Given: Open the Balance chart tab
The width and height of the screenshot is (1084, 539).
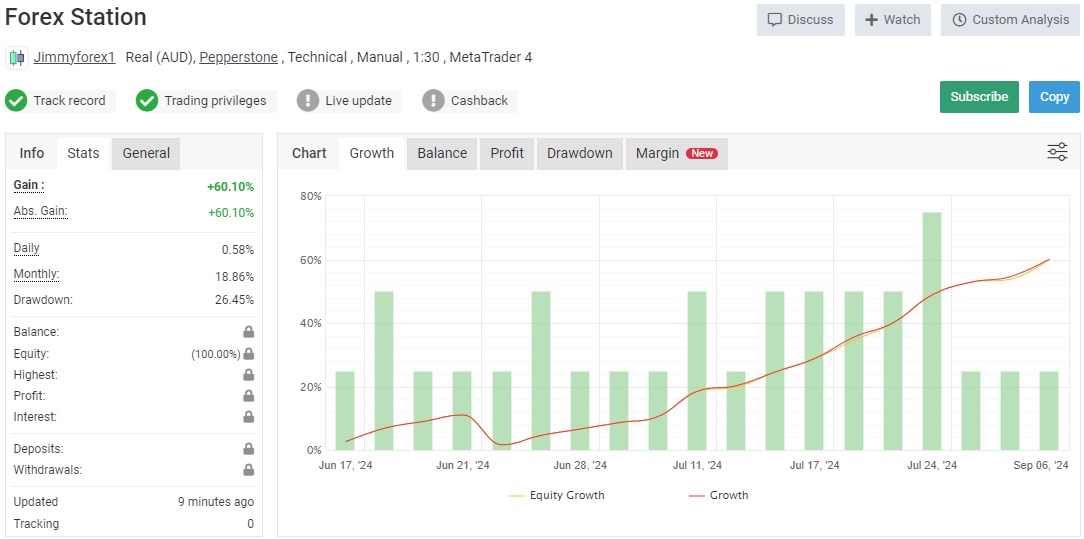Looking at the screenshot, I should tap(442, 153).
